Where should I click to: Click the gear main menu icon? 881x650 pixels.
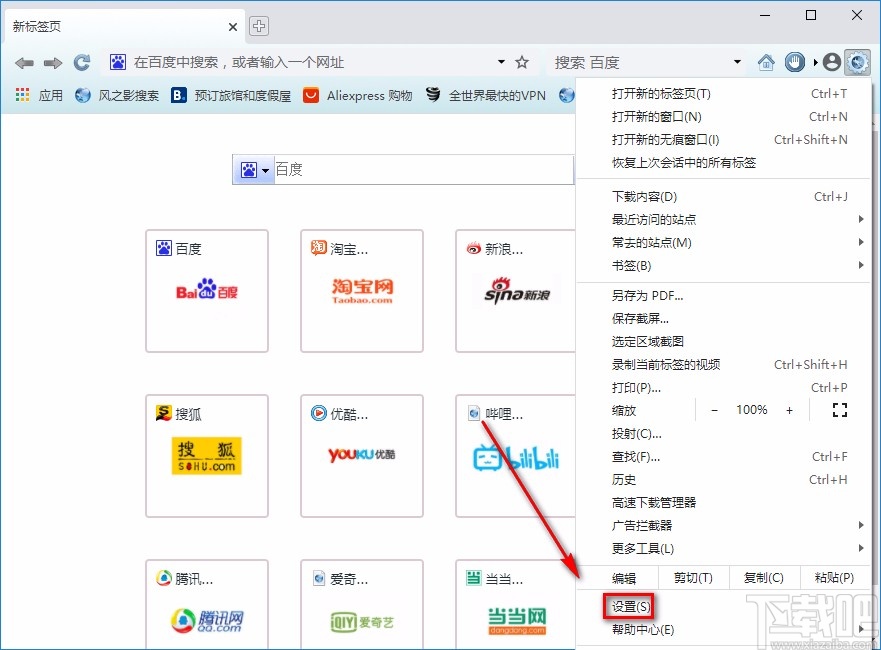pos(857,62)
